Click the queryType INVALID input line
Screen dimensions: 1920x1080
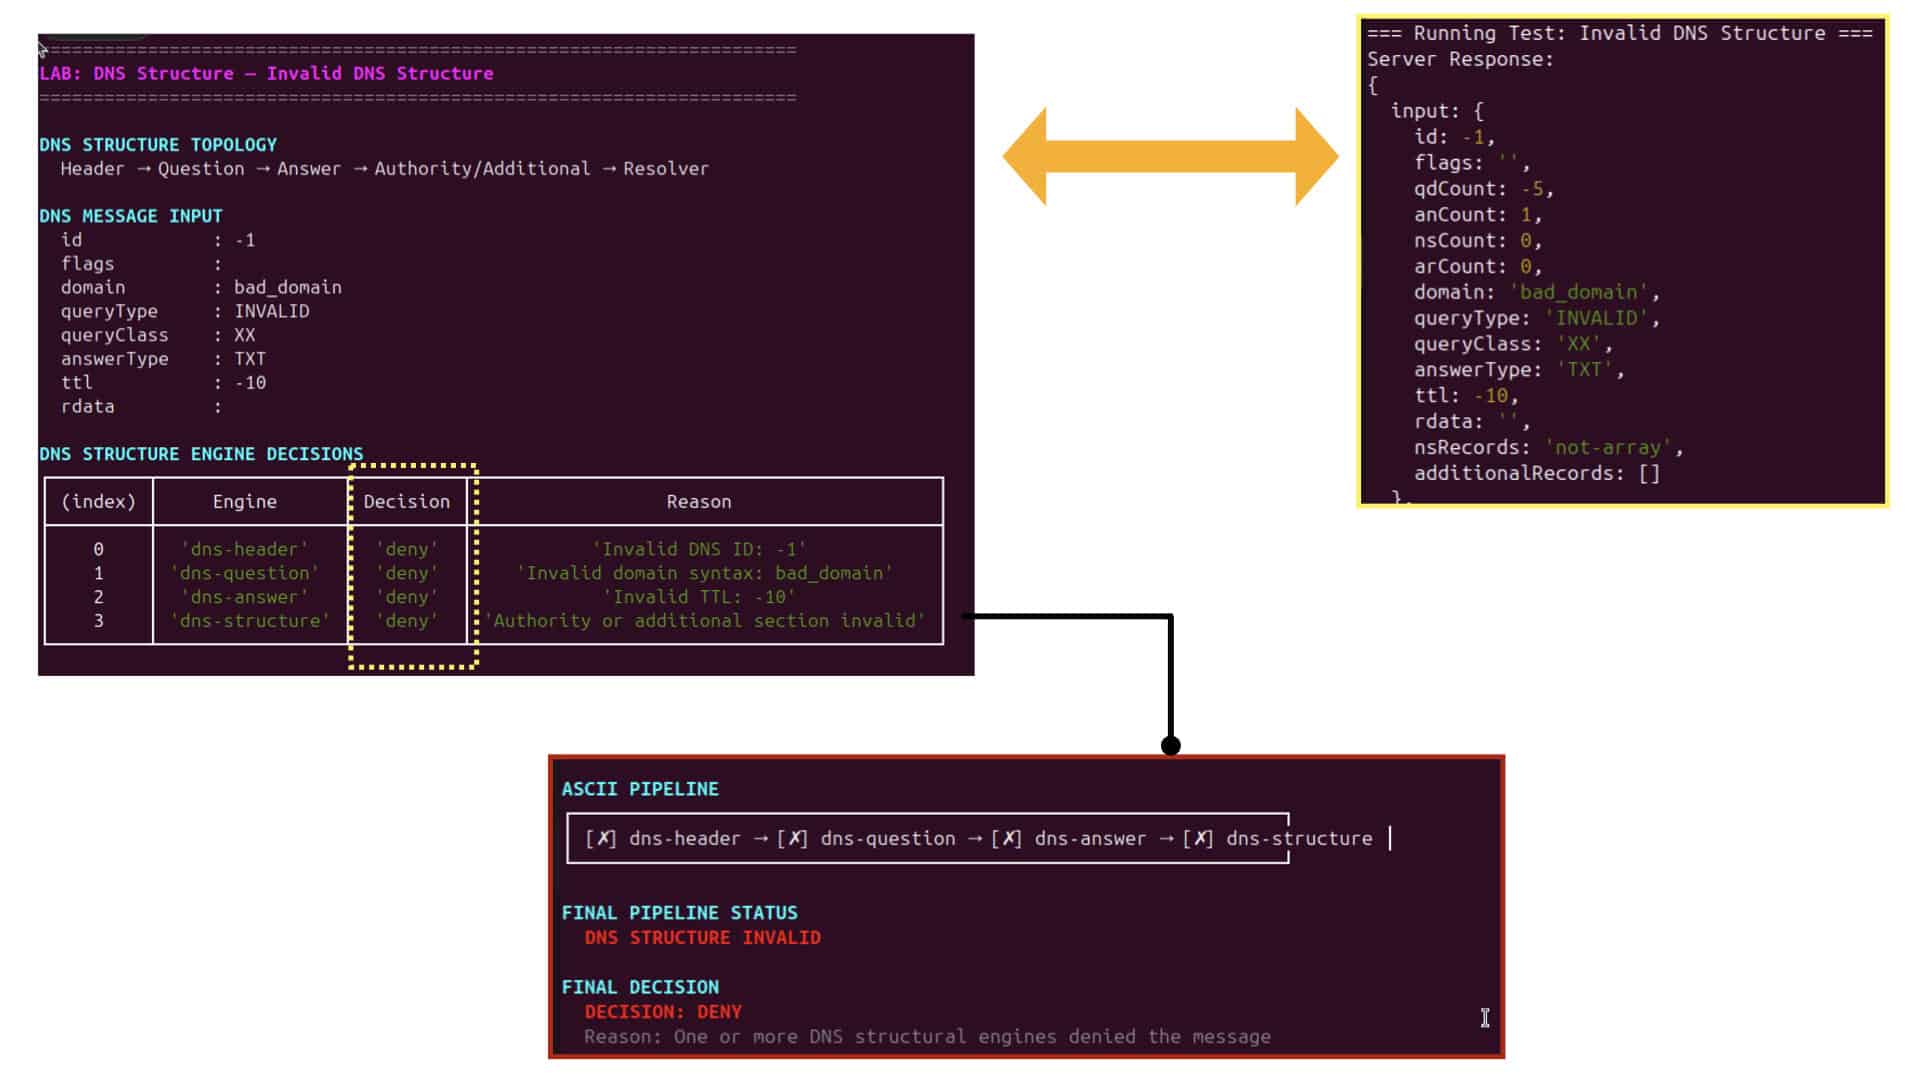tap(185, 311)
